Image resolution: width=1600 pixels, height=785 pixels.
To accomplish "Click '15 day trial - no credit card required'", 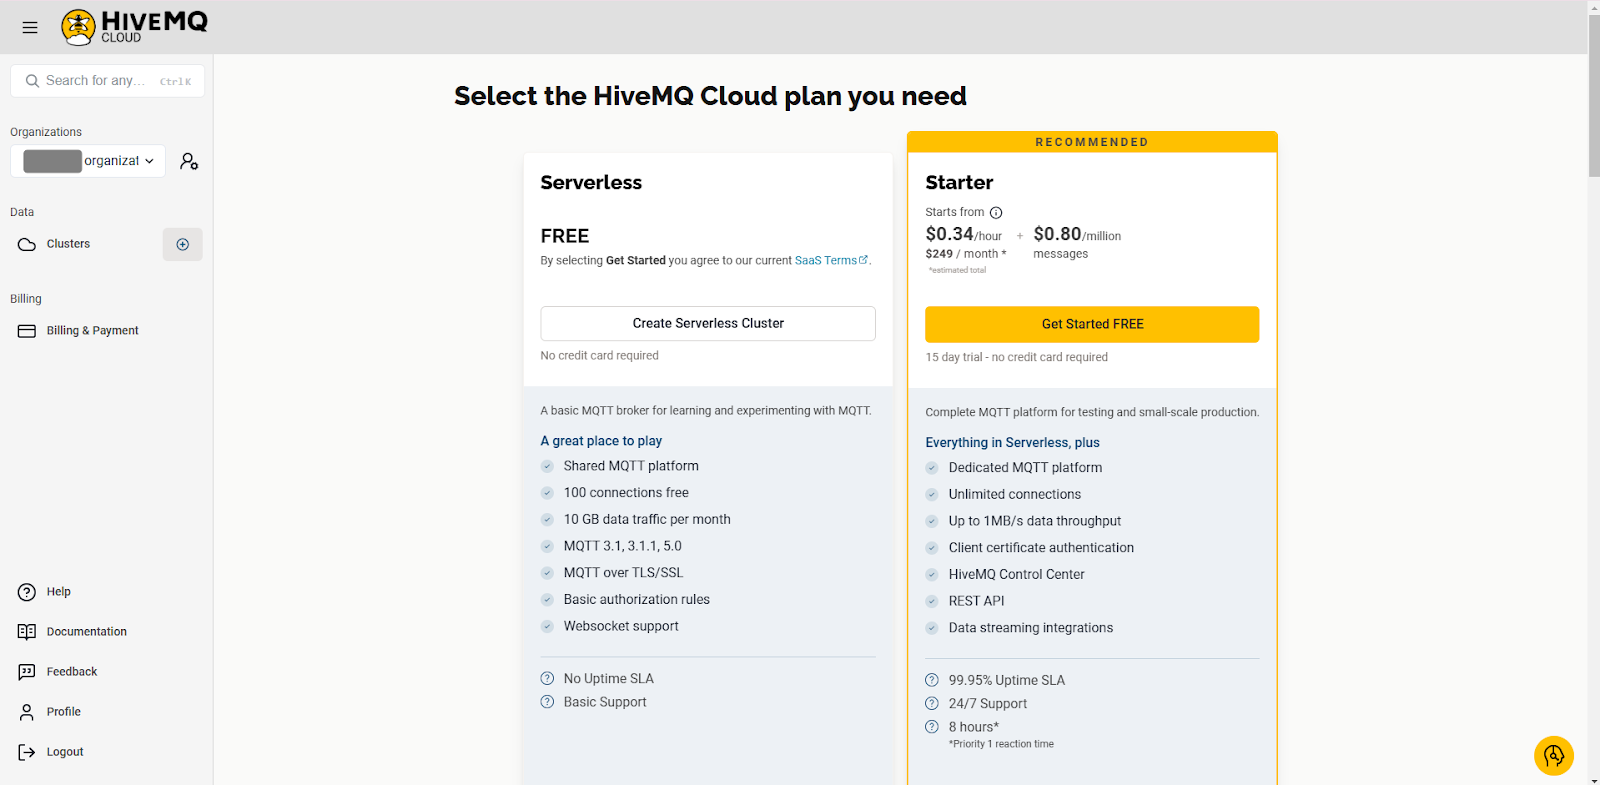I will click(1016, 357).
